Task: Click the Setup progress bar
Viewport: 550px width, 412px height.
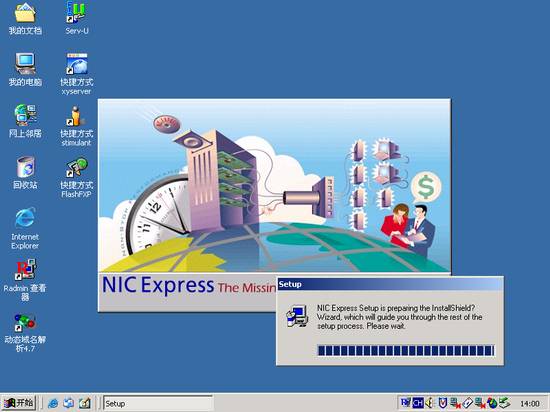Action: [406, 350]
